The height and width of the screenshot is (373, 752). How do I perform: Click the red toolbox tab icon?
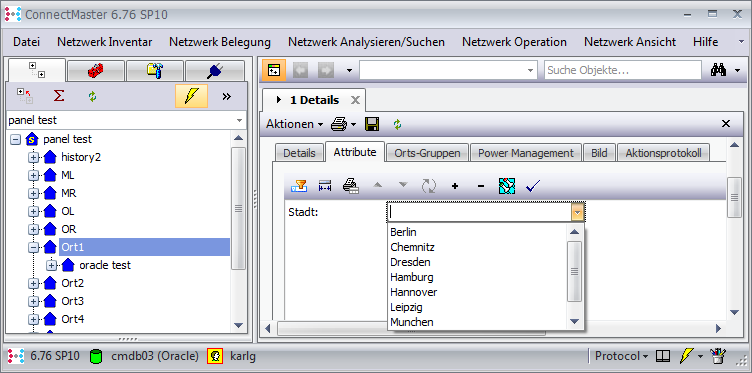(x=96, y=71)
